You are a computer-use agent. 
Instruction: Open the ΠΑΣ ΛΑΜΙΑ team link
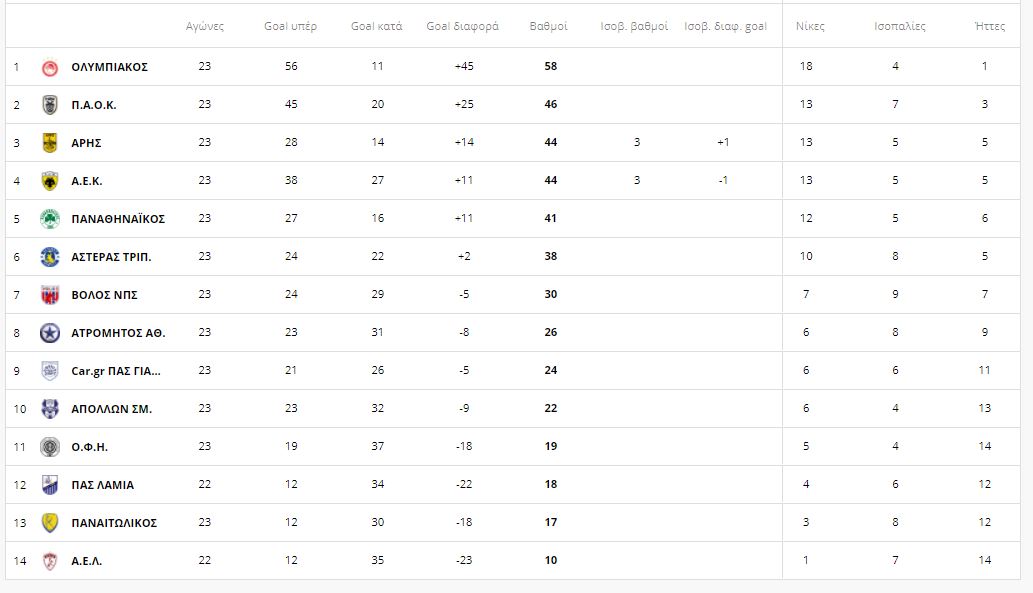click(x=103, y=485)
